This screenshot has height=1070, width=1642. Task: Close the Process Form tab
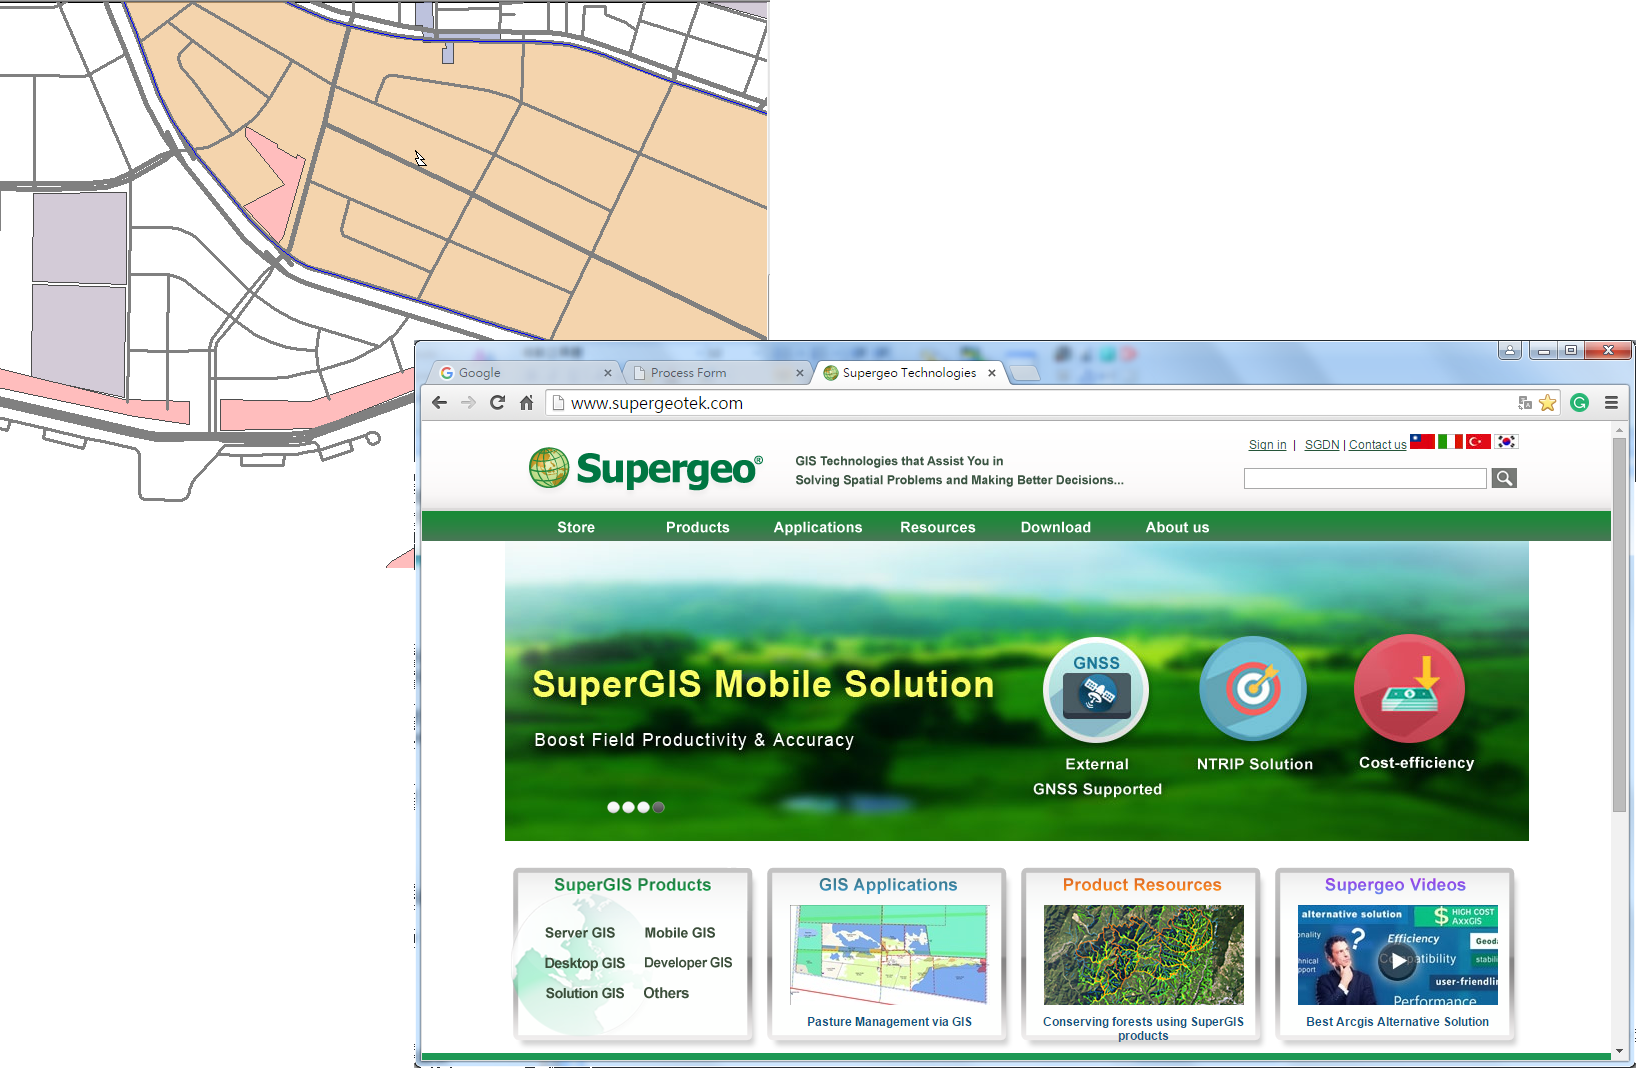799,373
